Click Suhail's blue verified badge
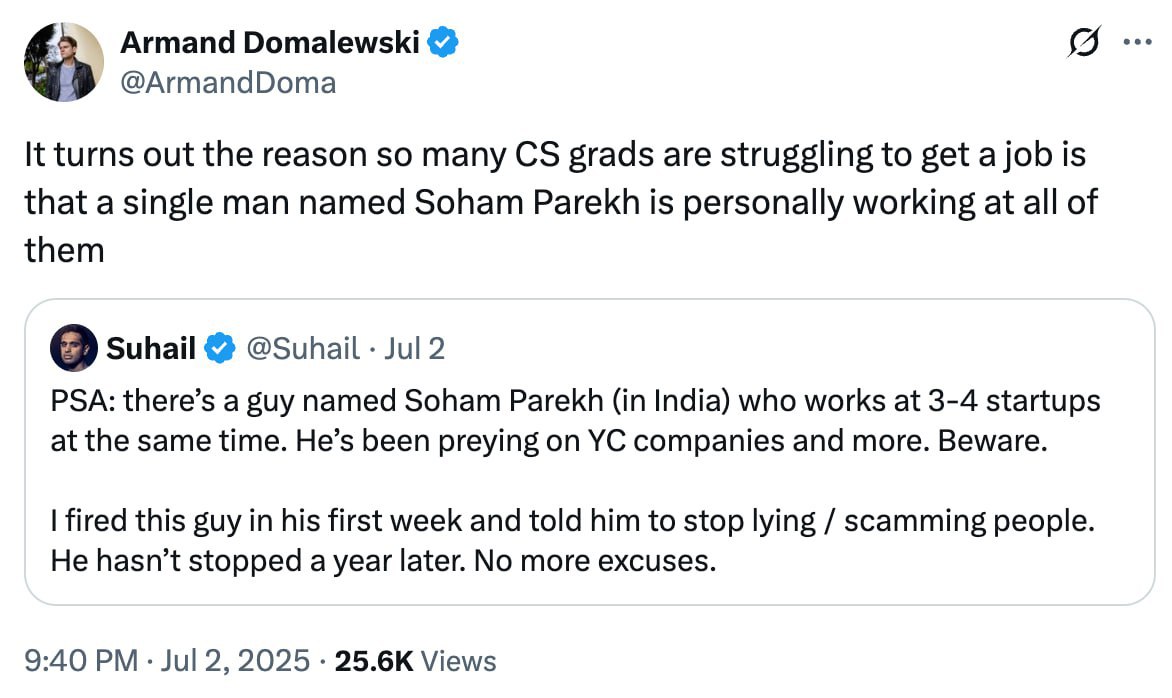The width and height of the screenshot is (1172, 698). [x=219, y=348]
